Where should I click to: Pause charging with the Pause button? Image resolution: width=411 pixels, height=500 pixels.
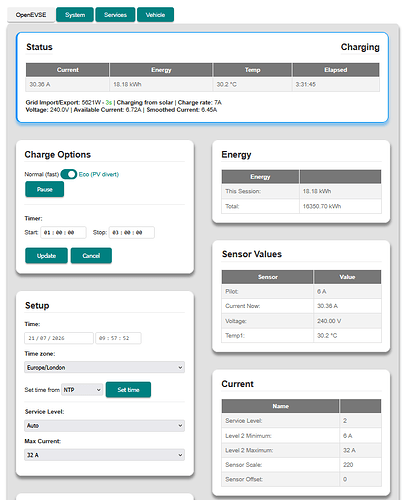tap(45, 189)
